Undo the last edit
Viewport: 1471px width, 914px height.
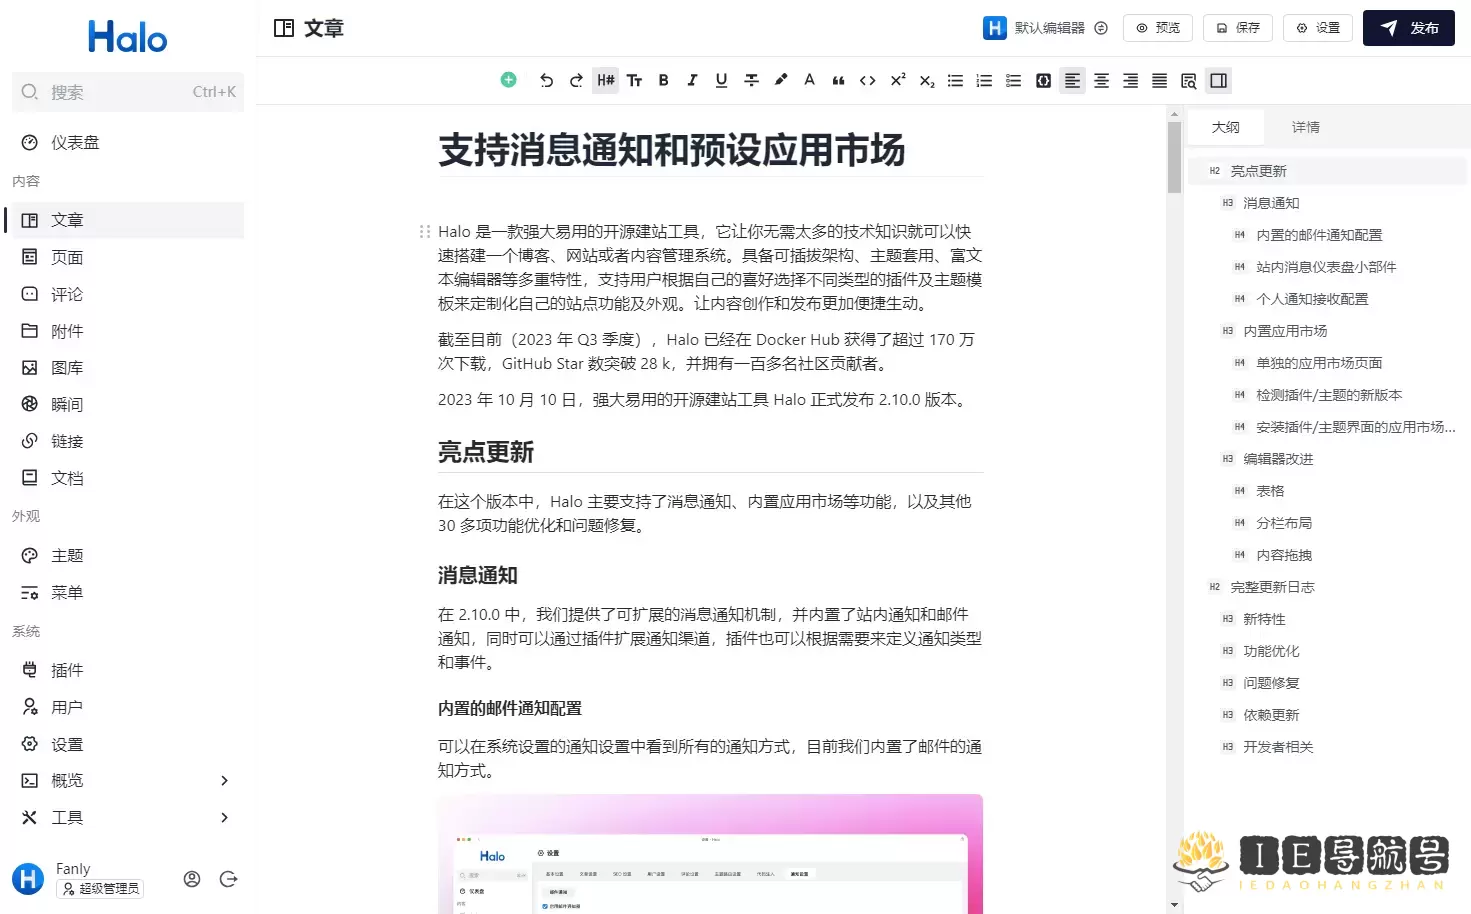pyautogui.click(x=546, y=81)
